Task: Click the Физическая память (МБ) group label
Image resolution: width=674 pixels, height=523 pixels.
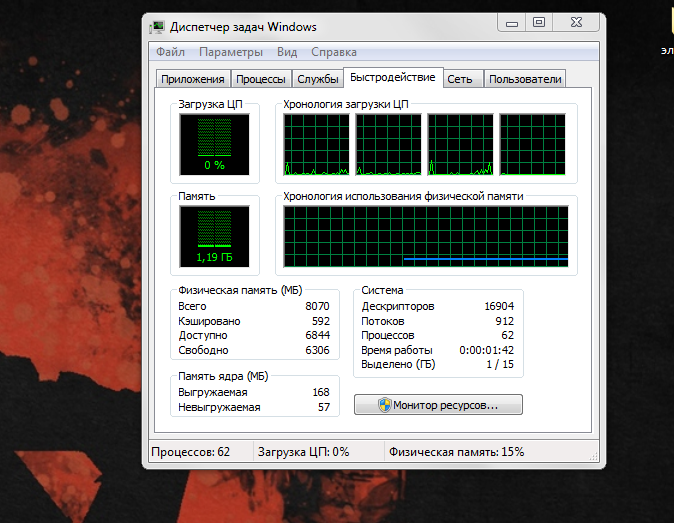Action: click(x=240, y=291)
